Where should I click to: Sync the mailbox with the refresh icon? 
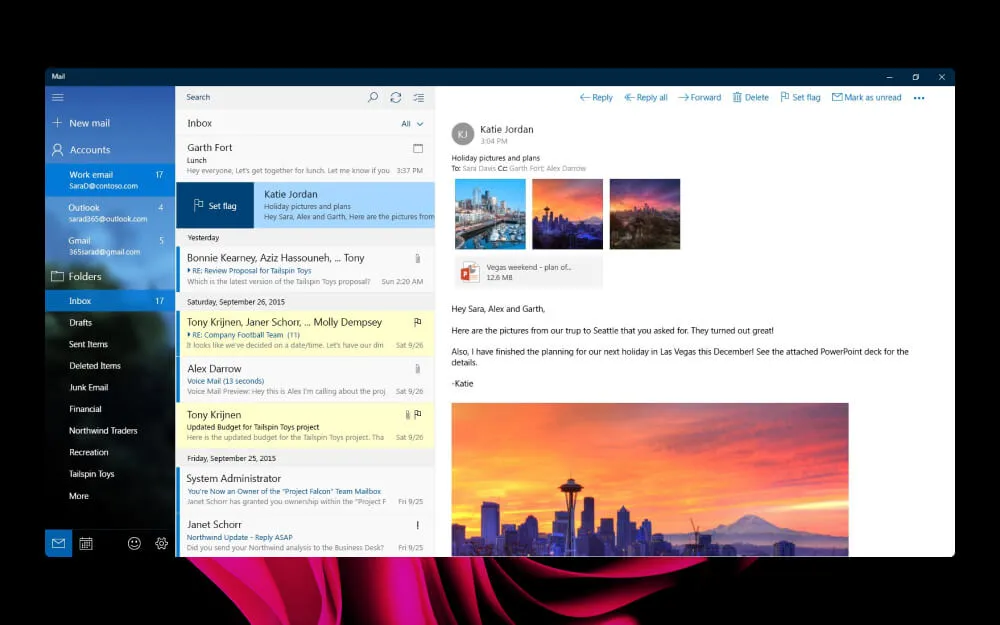(396, 97)
